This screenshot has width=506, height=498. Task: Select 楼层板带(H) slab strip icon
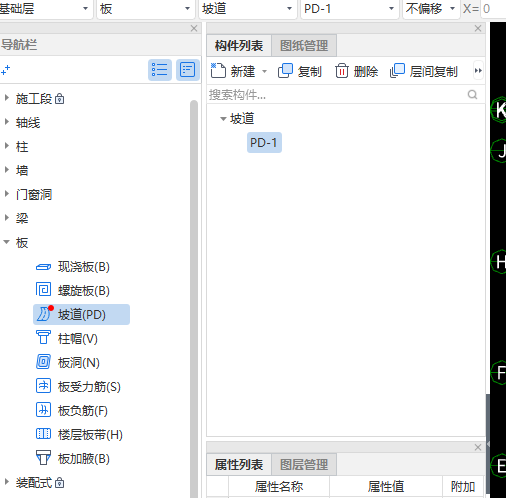(43, 434)
